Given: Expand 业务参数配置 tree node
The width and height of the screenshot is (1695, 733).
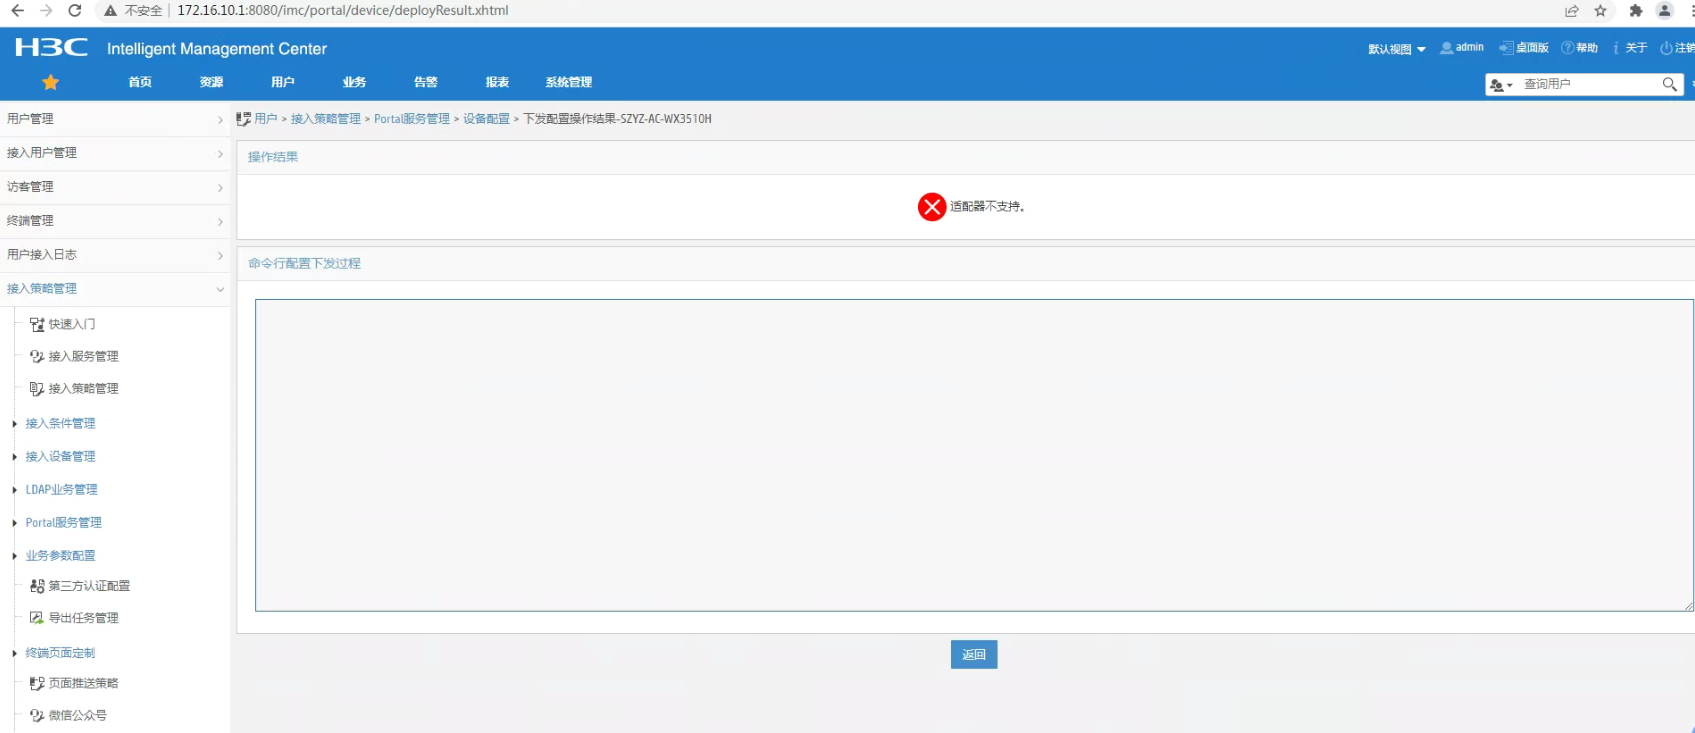Looking at the screenshot, I should click(14, 556).
